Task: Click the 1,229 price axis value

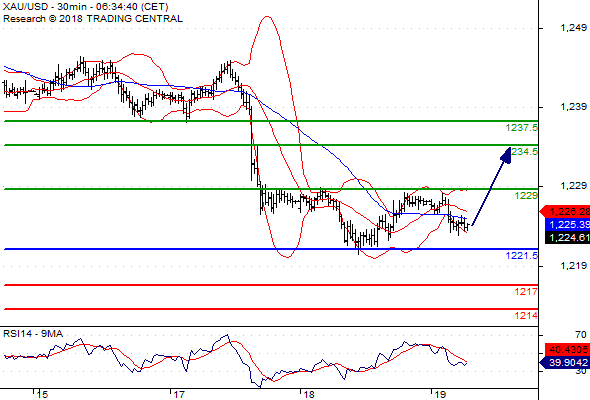Action: click(573, 186)
